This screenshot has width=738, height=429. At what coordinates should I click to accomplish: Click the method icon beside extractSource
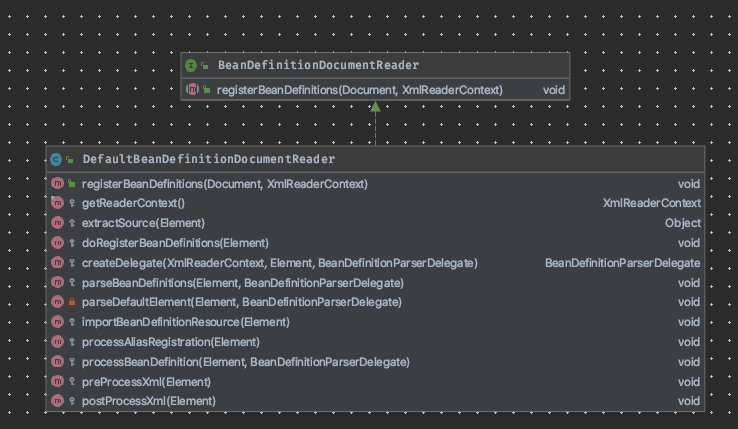click(x=57, y=223)
